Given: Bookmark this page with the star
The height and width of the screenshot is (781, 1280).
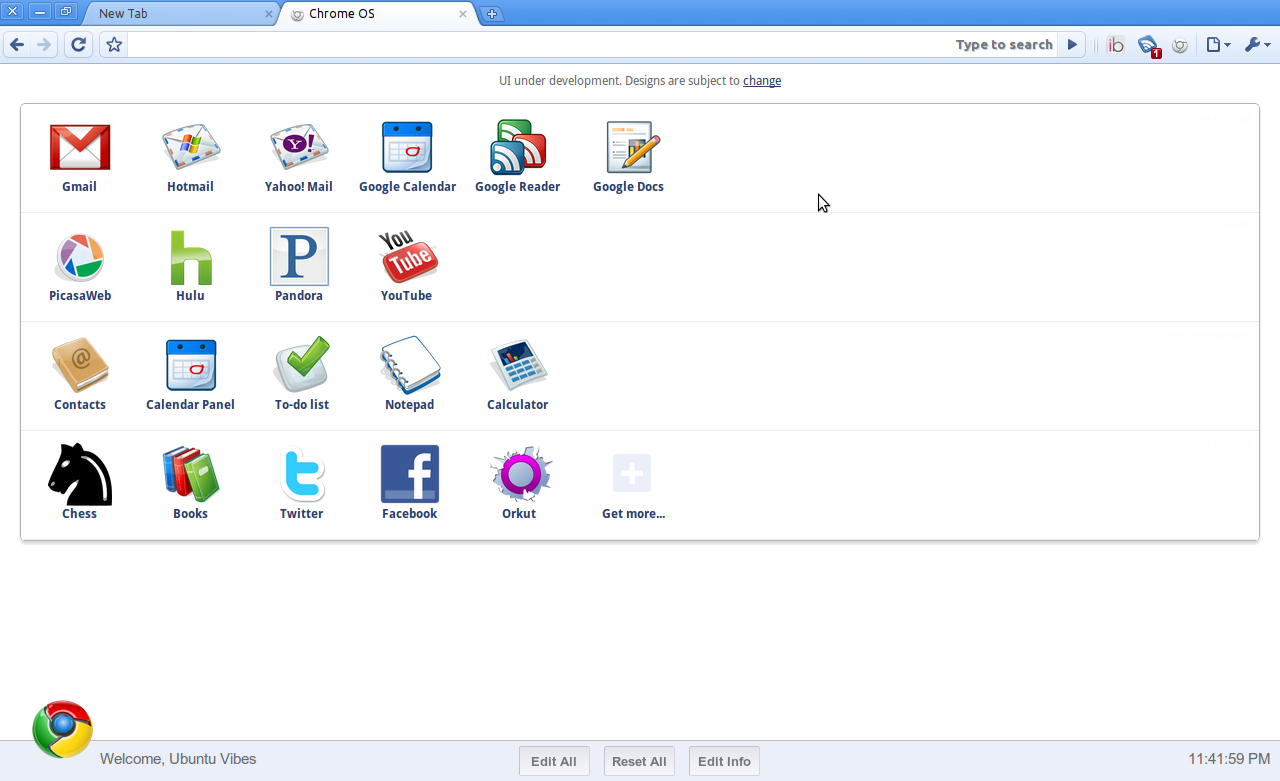Looking at the screenshot, I should coord(114,45).
